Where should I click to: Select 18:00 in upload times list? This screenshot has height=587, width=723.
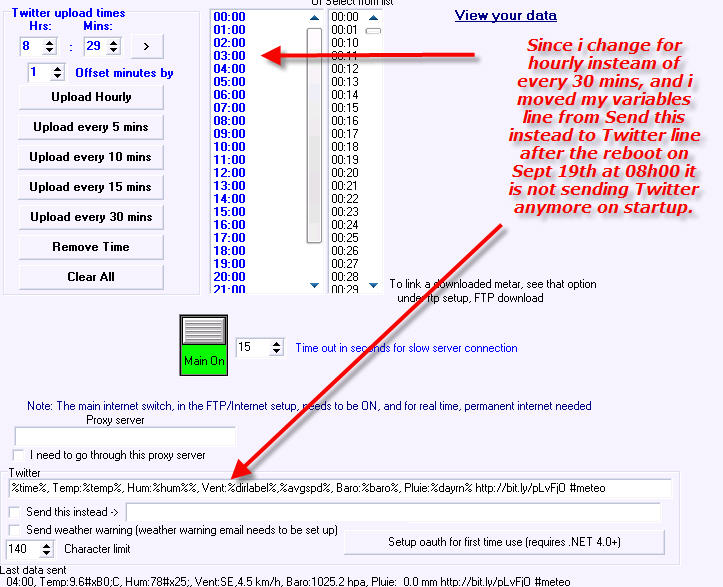coord(229,251)
